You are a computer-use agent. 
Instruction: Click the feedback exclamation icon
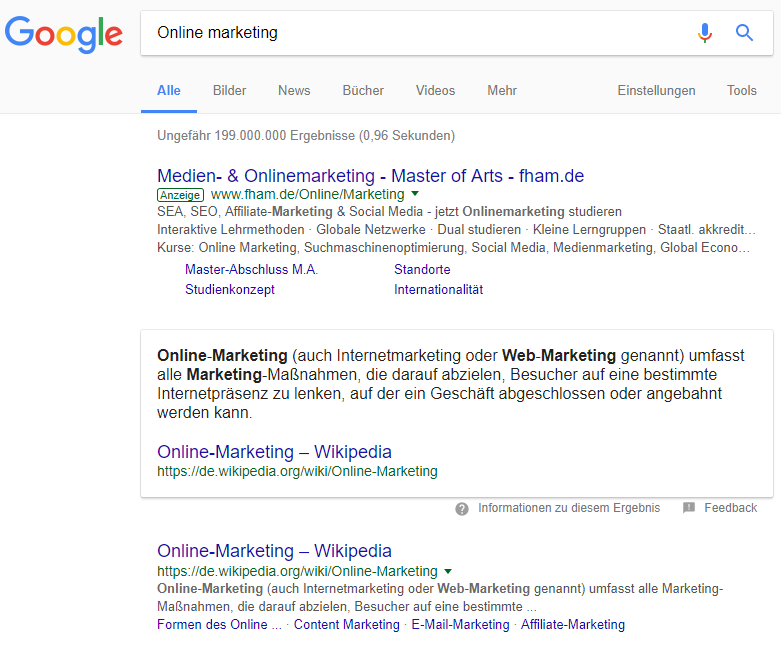coord(689,508)
